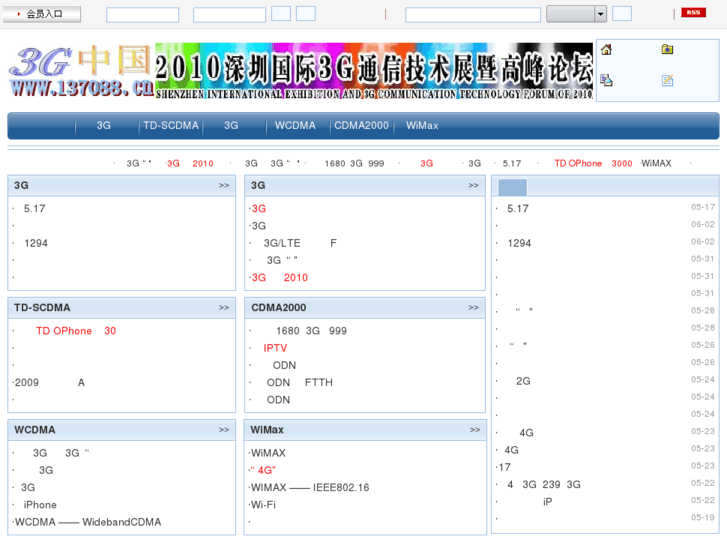Open '5.17' link in the left 3G panel
727x545 pixels.
pyautogui.click(x=34, y=209)
